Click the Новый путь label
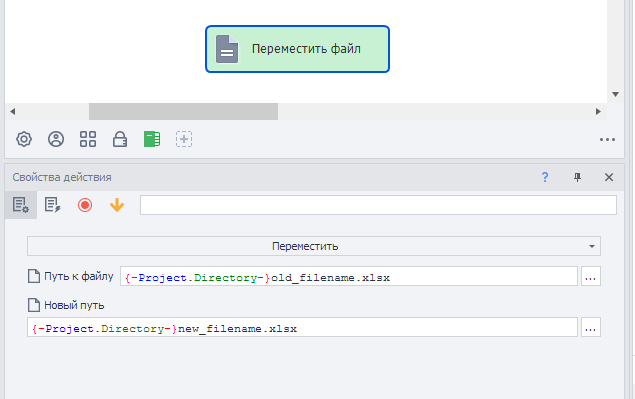The image size is (635, 399). 74,305
